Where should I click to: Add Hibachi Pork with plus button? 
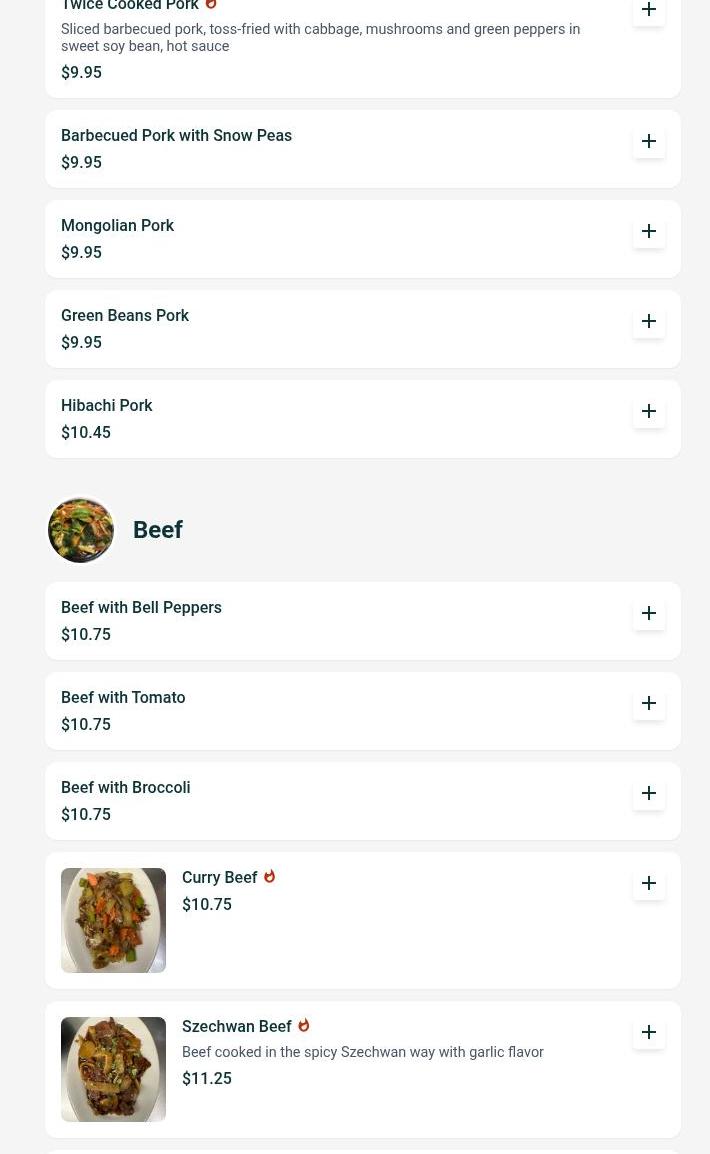[648, 411]
